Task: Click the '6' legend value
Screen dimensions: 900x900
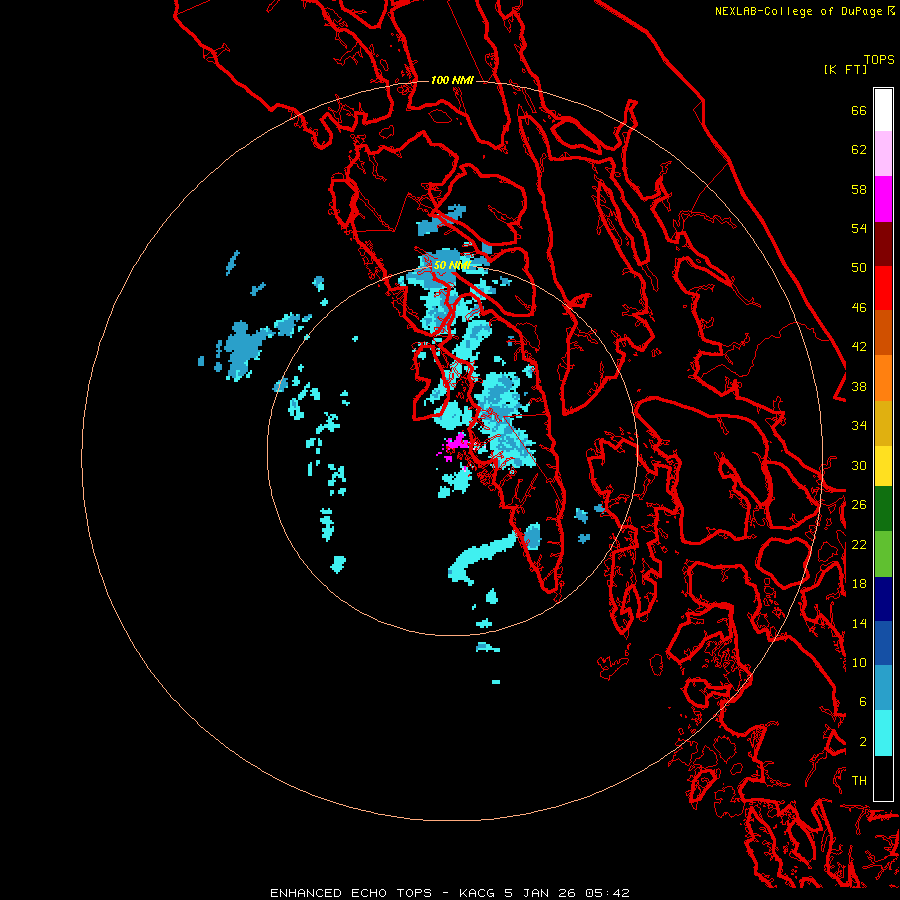Action: pos(862,701)
